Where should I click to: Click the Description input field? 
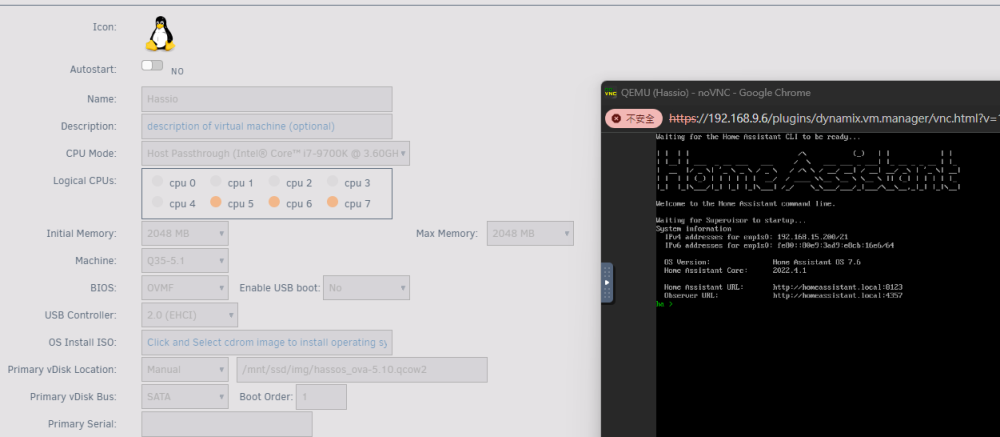(x=267, y=126)
